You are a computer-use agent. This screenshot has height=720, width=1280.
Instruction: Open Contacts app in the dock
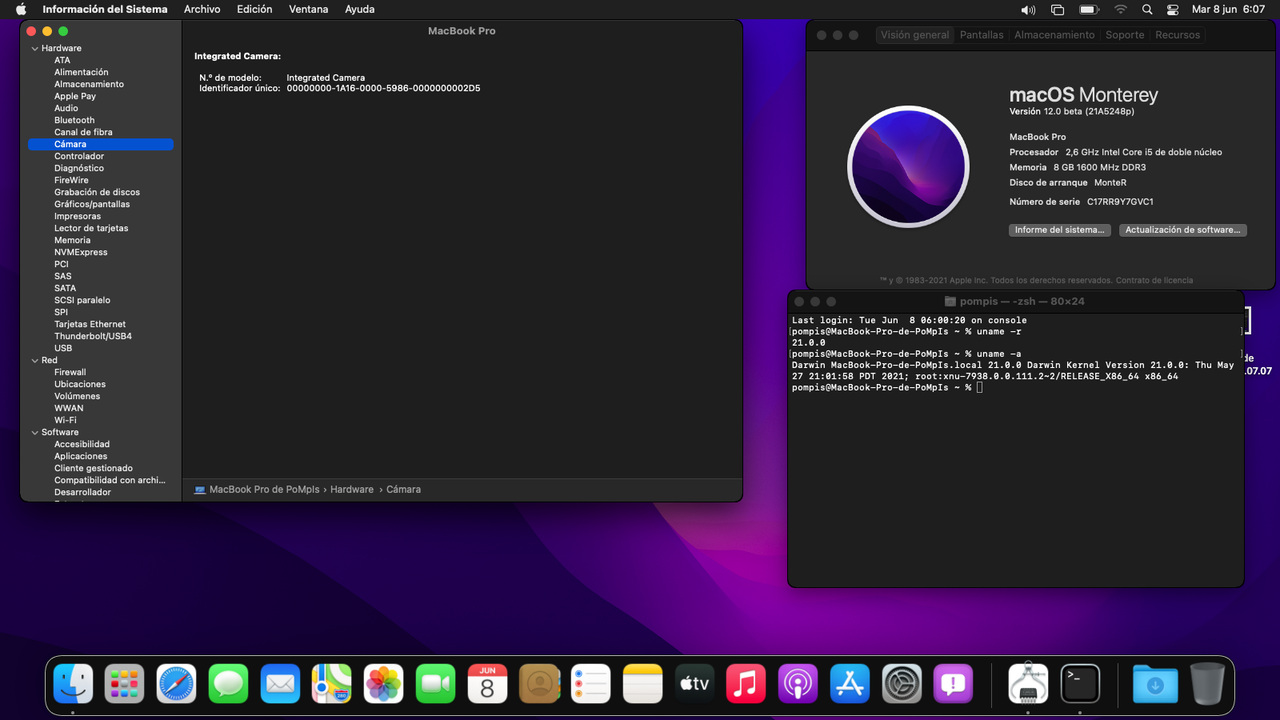pos(540,684)
